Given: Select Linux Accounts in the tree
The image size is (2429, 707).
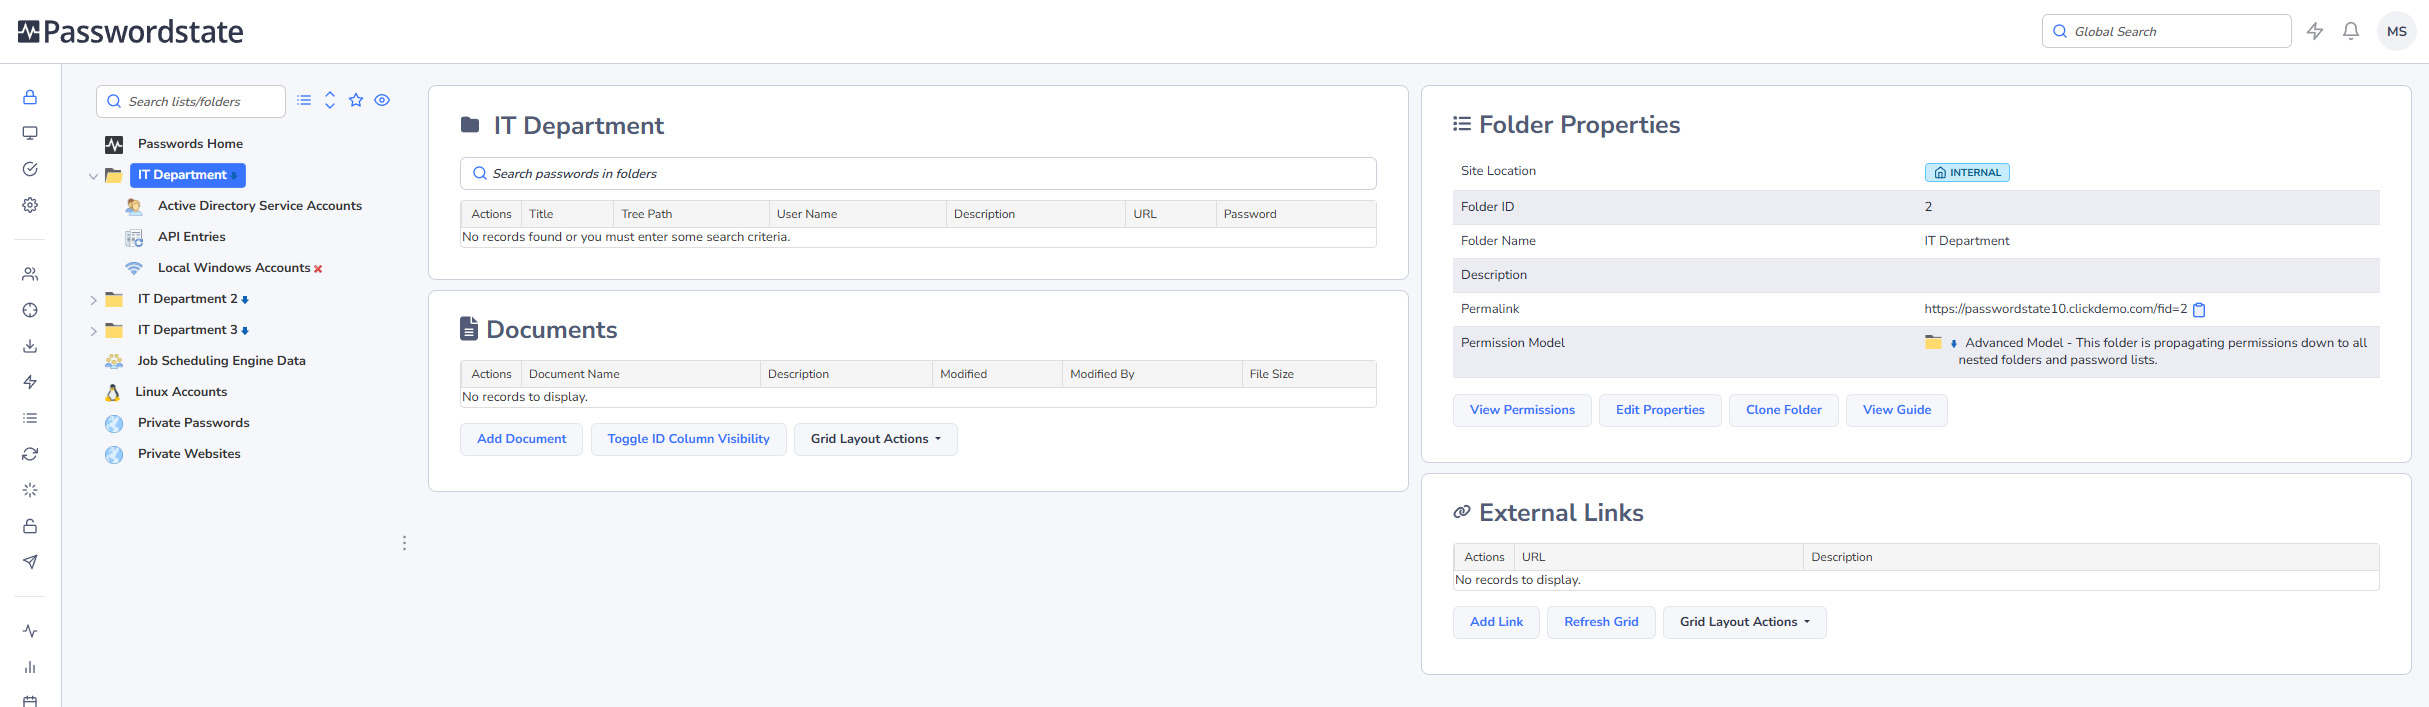Looking at the screenshot, I should (181, 392).
